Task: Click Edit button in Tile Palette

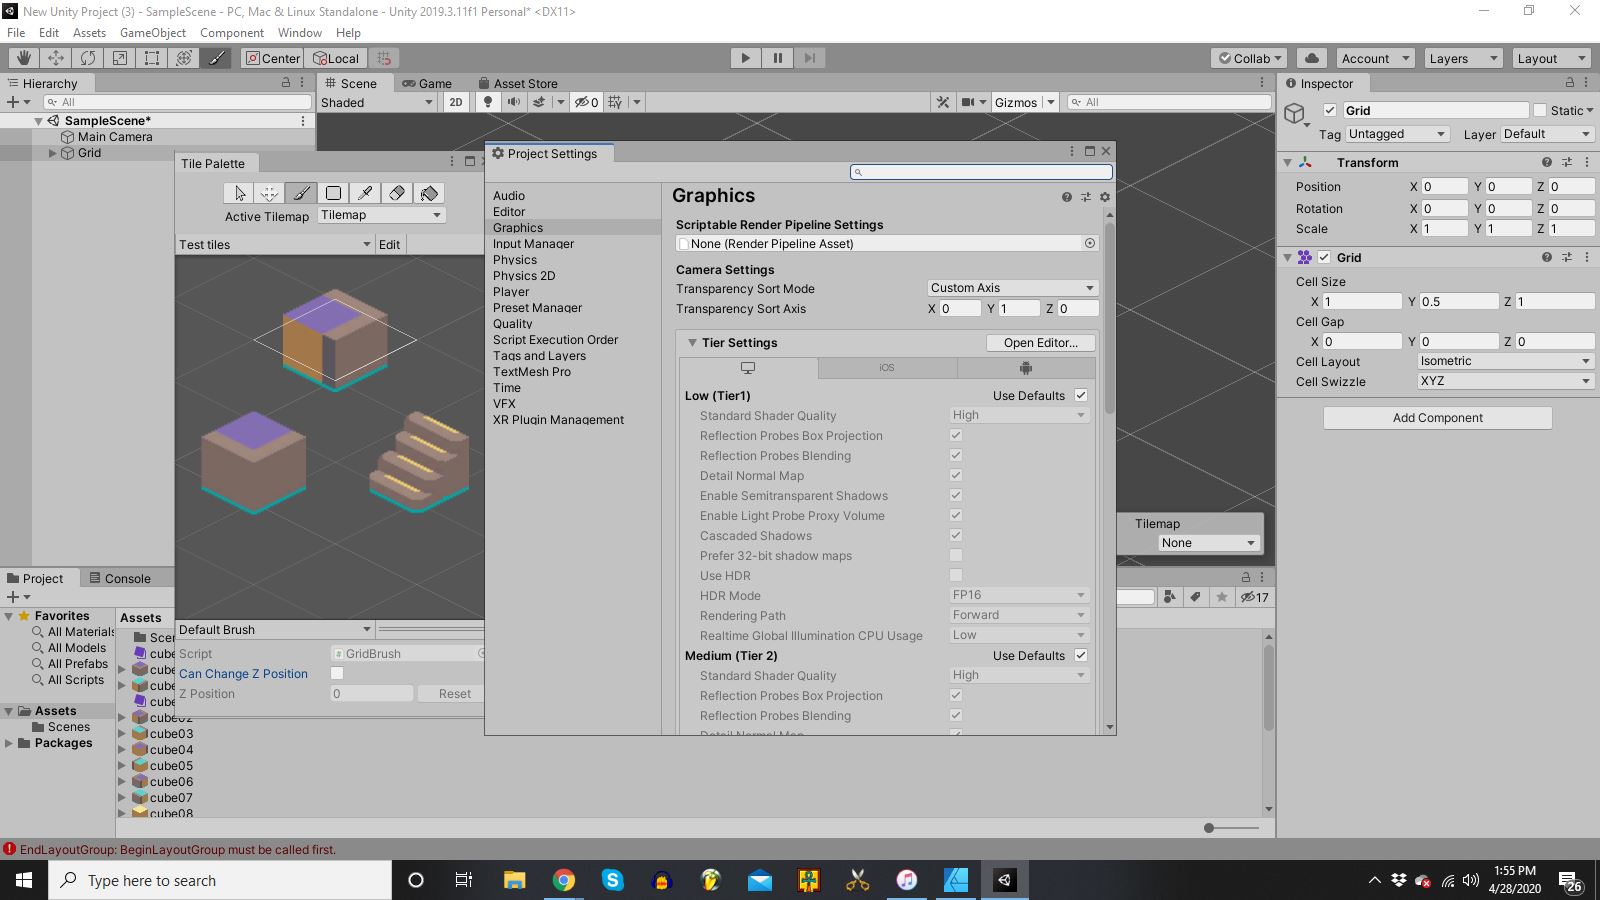Action: (390, 244)
